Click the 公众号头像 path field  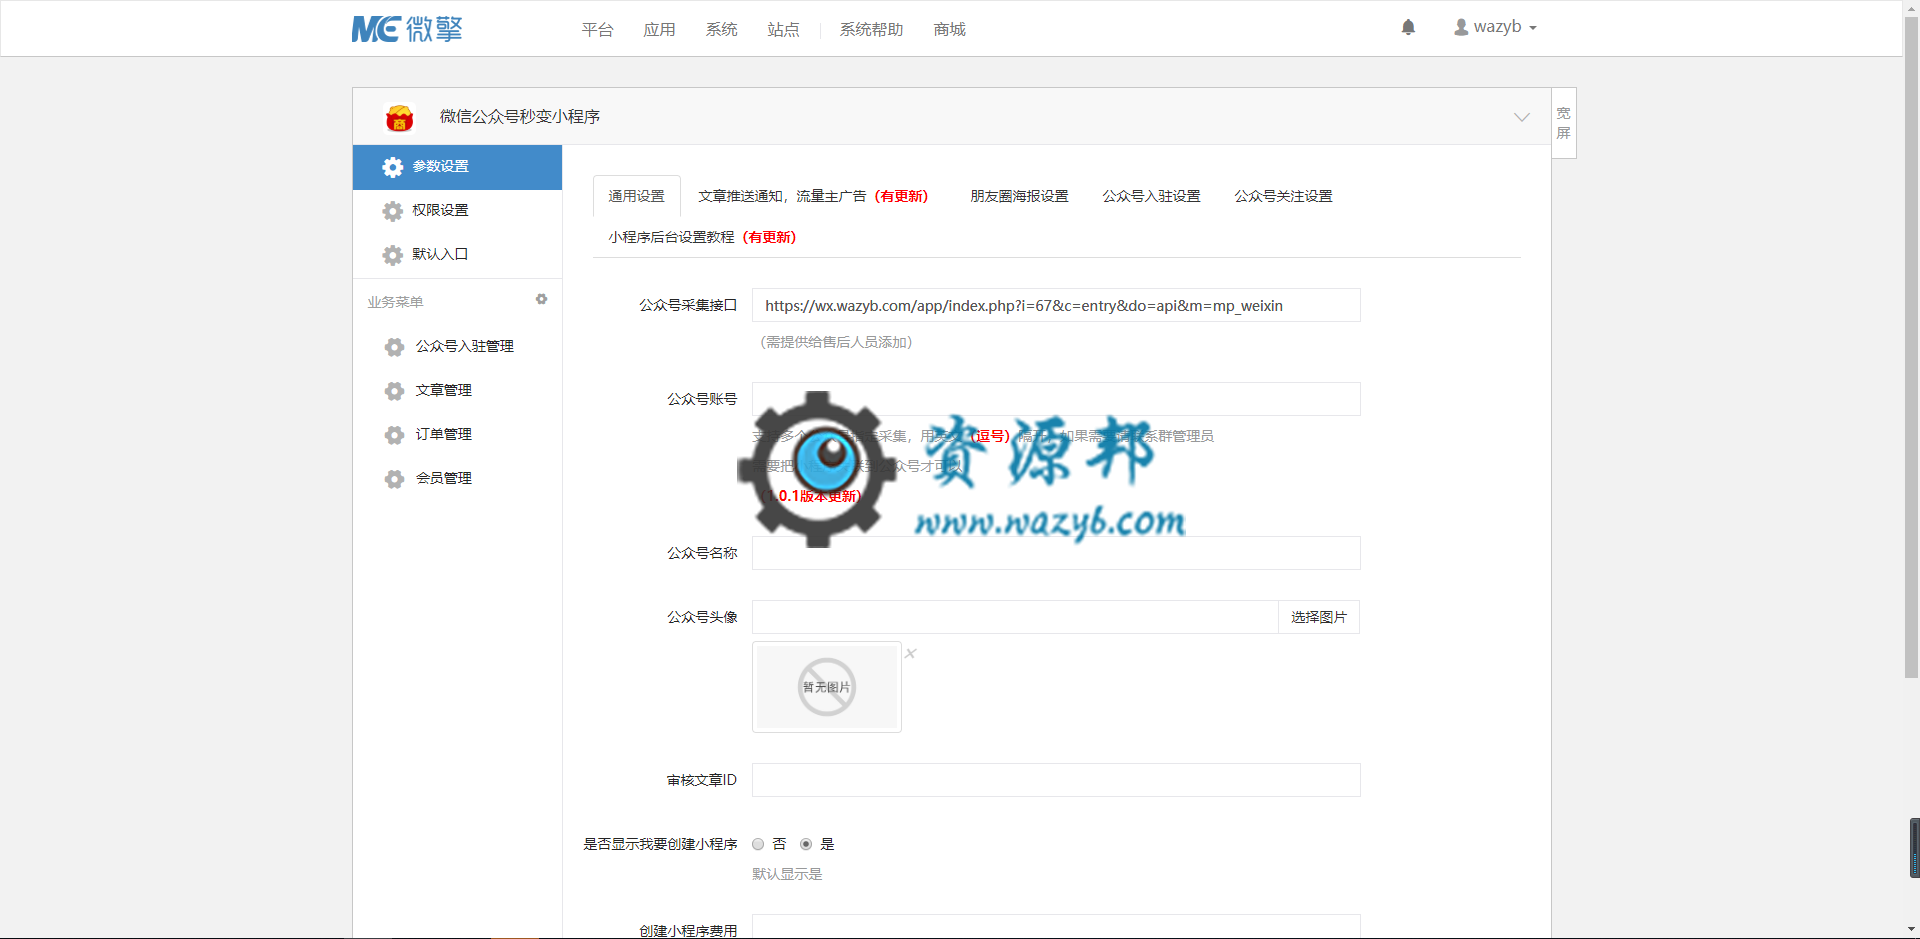(x=1015, y=617)
